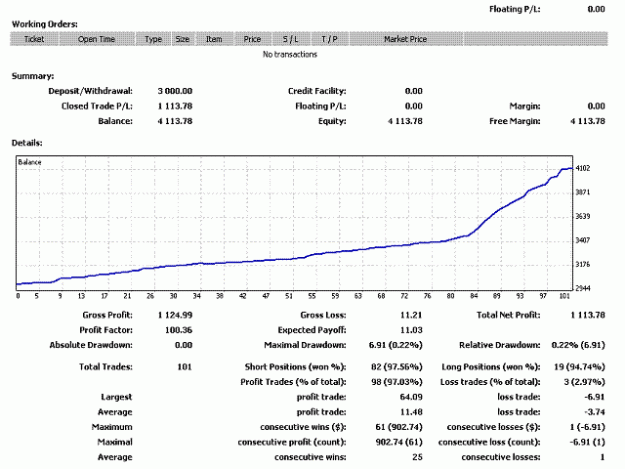
Task: Click the 4102 label on chart axis
Action: 583,168
